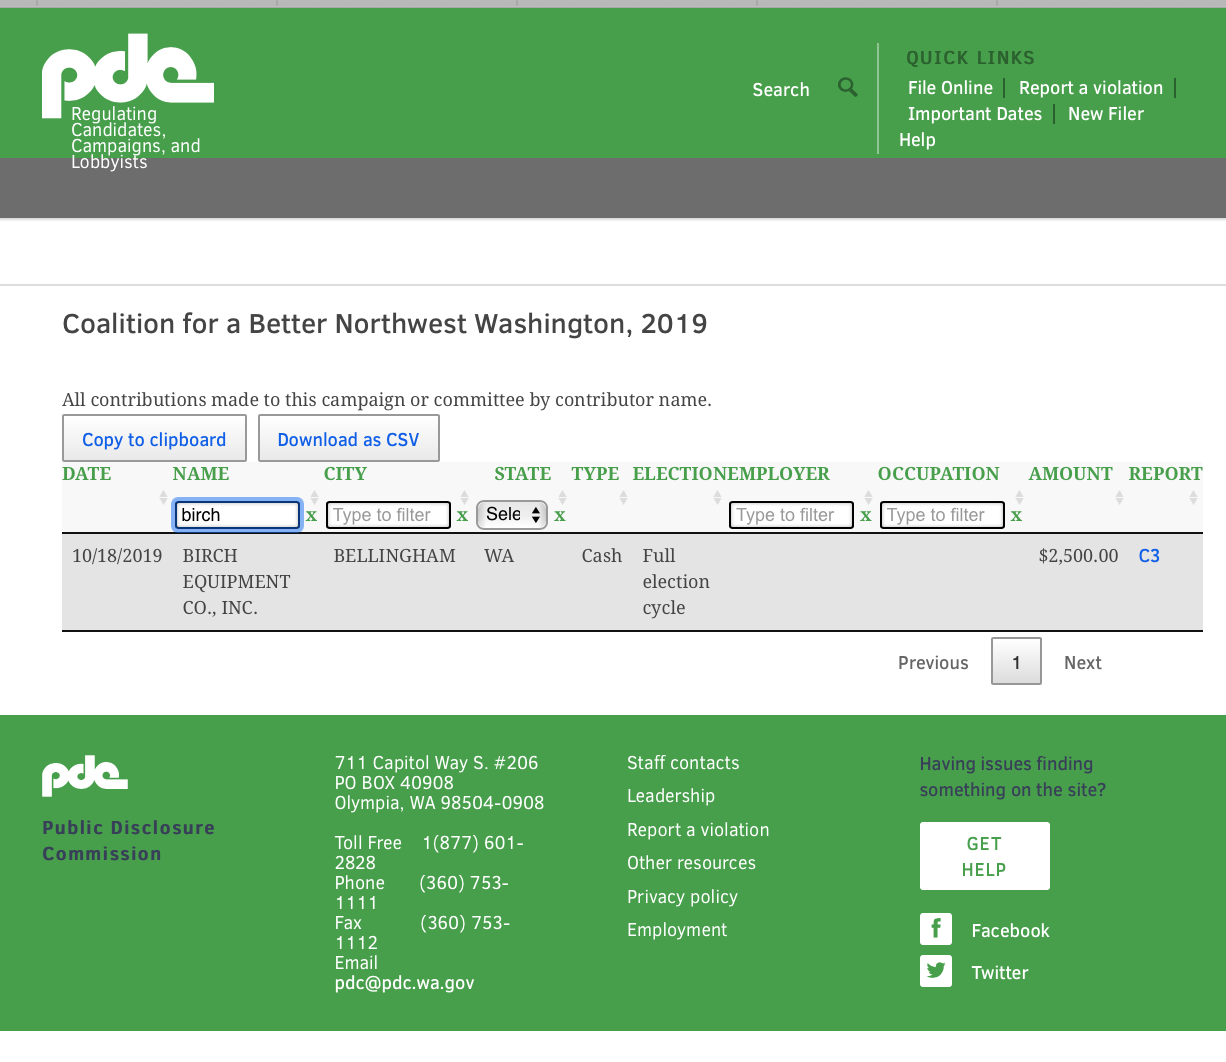The width and height of the screenshot is (1226, 1062).
Task: Clear the occupation filter x icon
Action: (x=1016, y=516)
